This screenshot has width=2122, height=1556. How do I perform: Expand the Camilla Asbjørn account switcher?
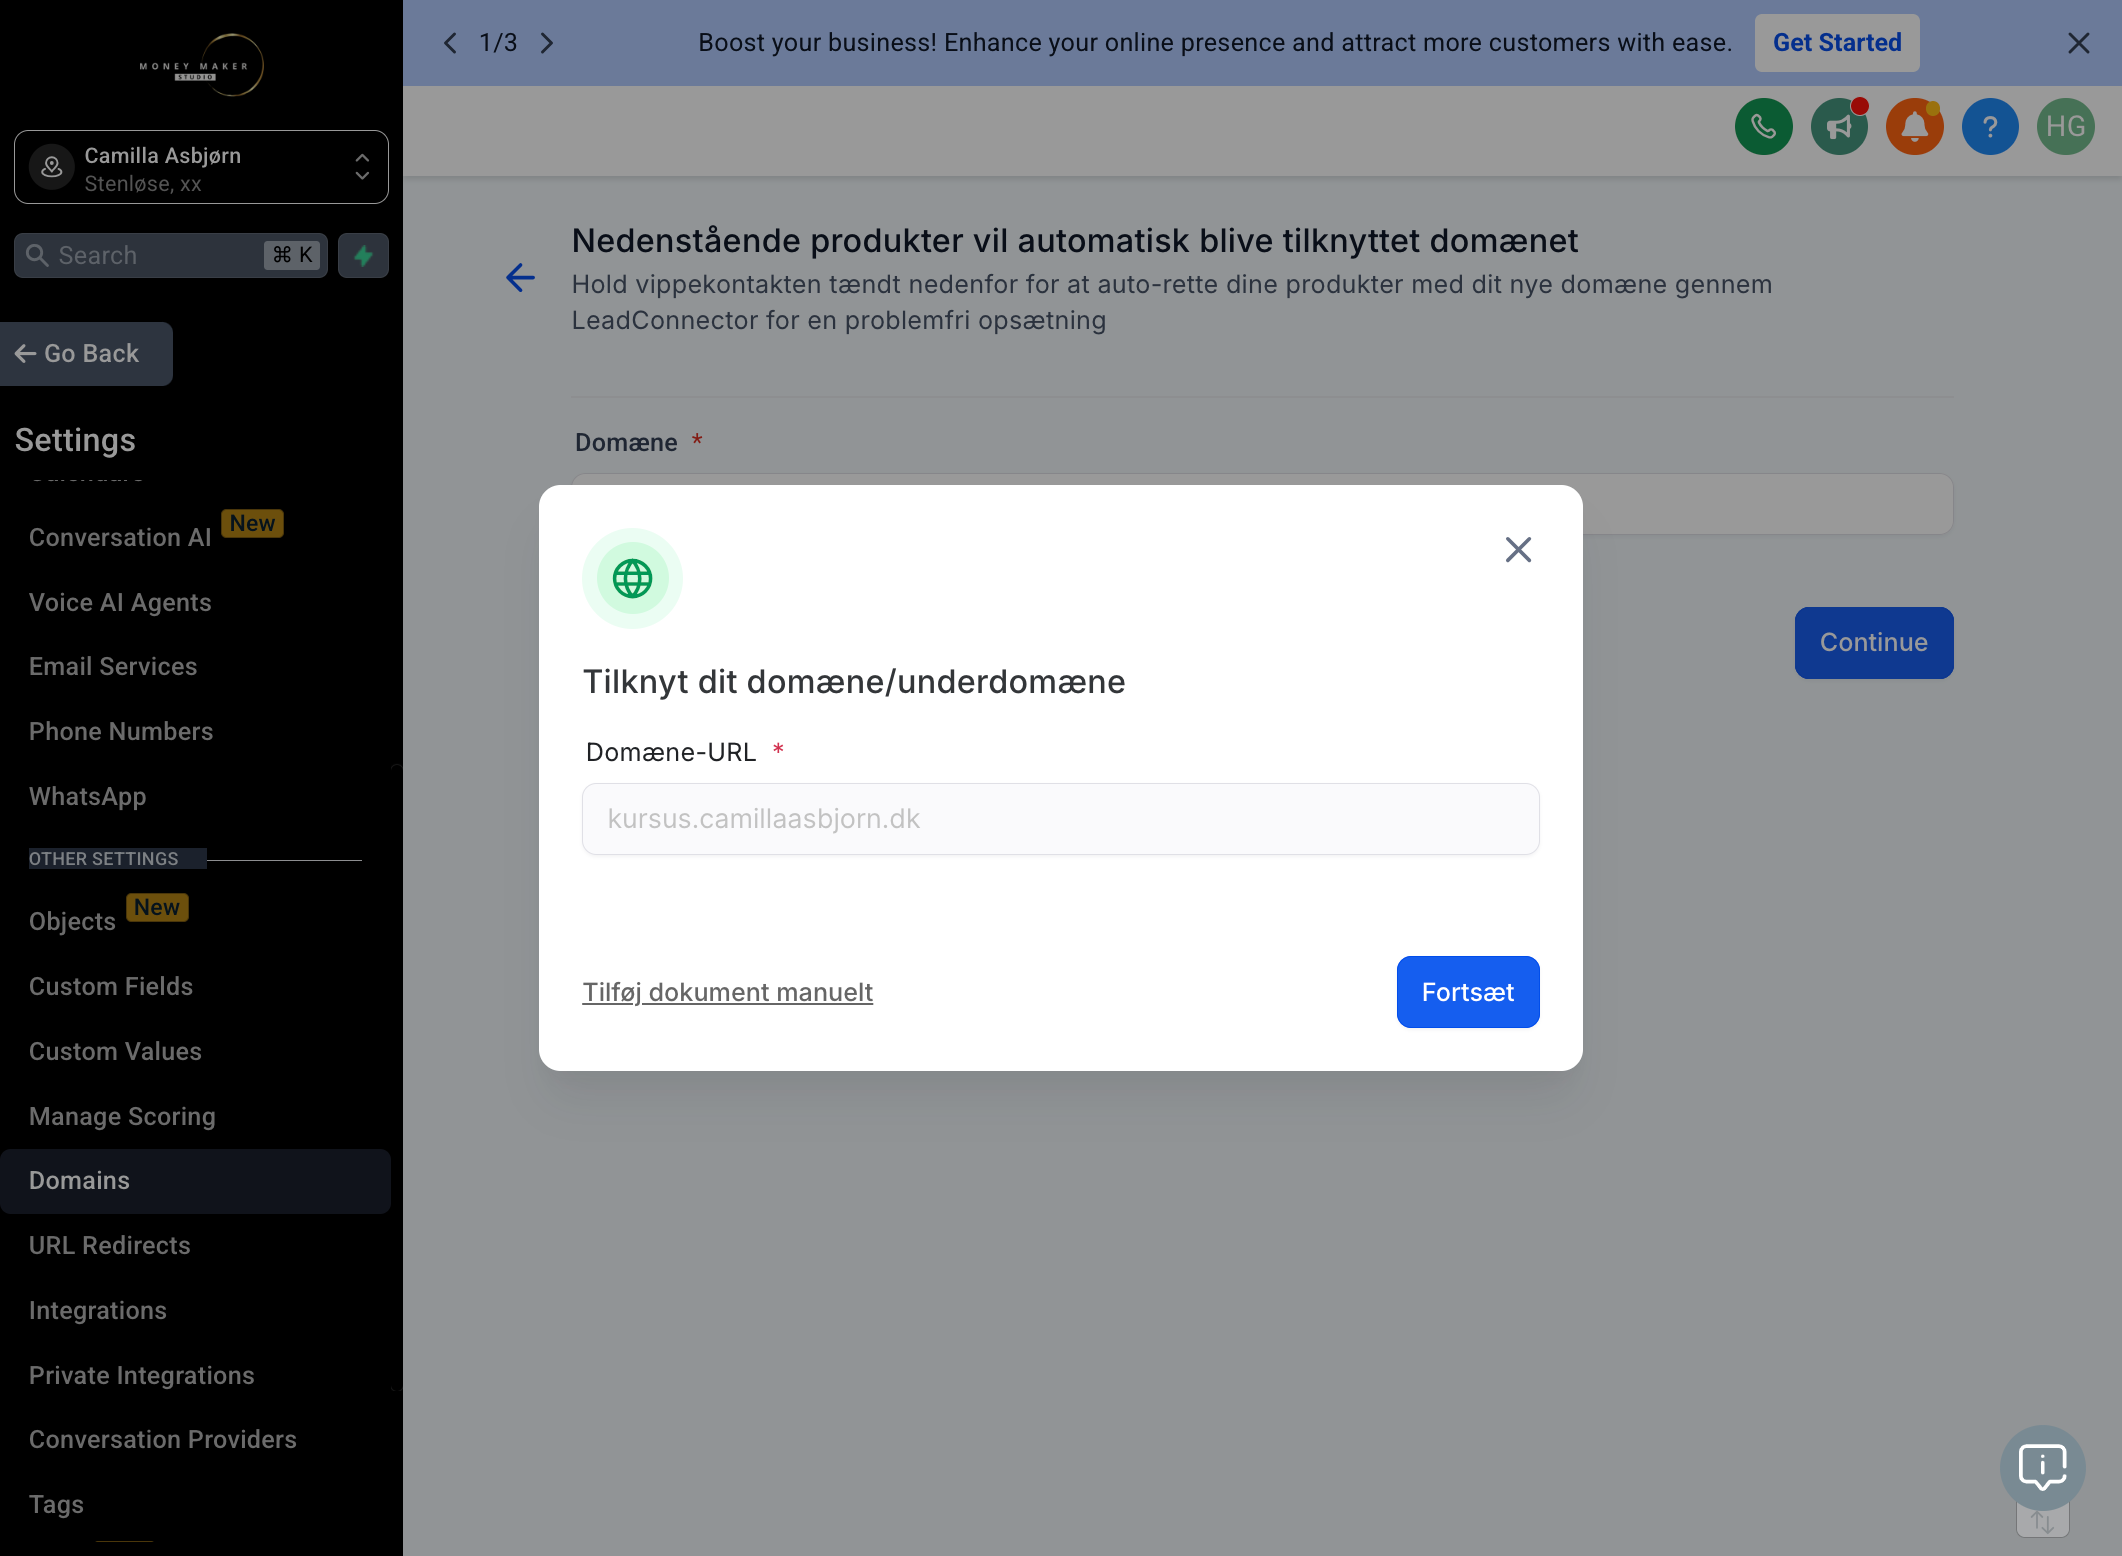coord(201,167)
